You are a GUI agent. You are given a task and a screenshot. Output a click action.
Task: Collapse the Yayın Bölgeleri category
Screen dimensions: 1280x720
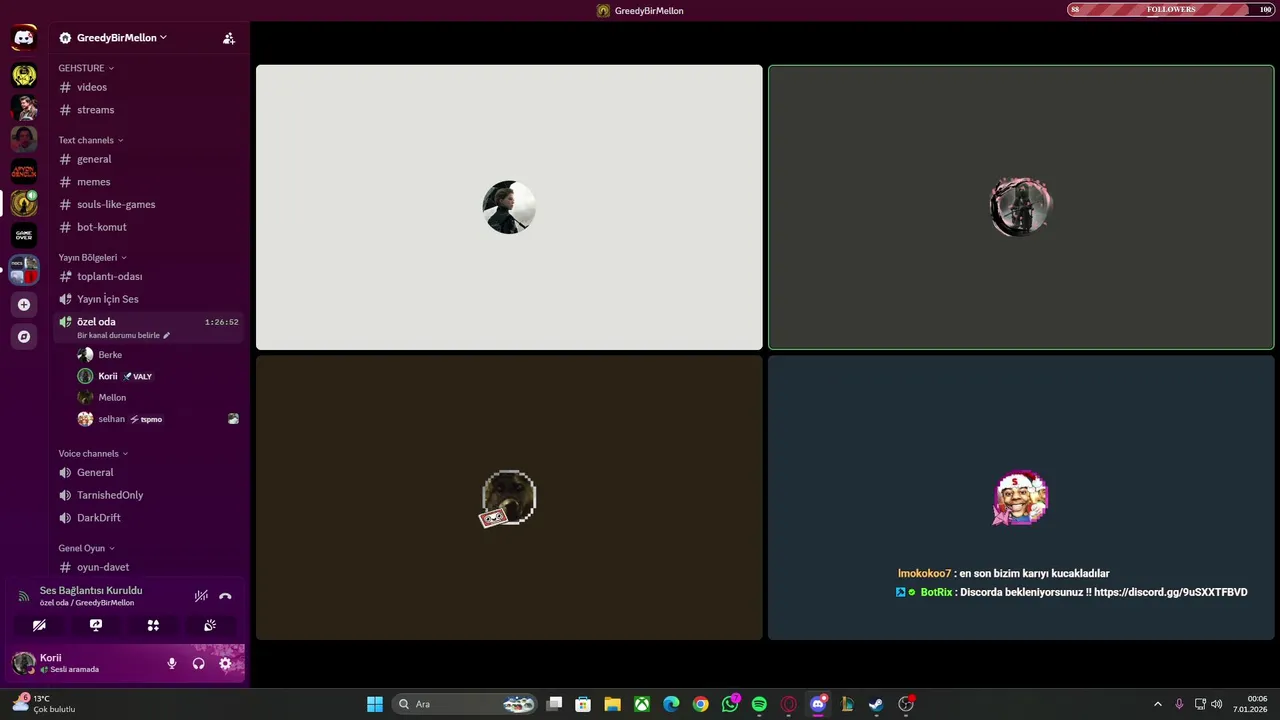92,257
